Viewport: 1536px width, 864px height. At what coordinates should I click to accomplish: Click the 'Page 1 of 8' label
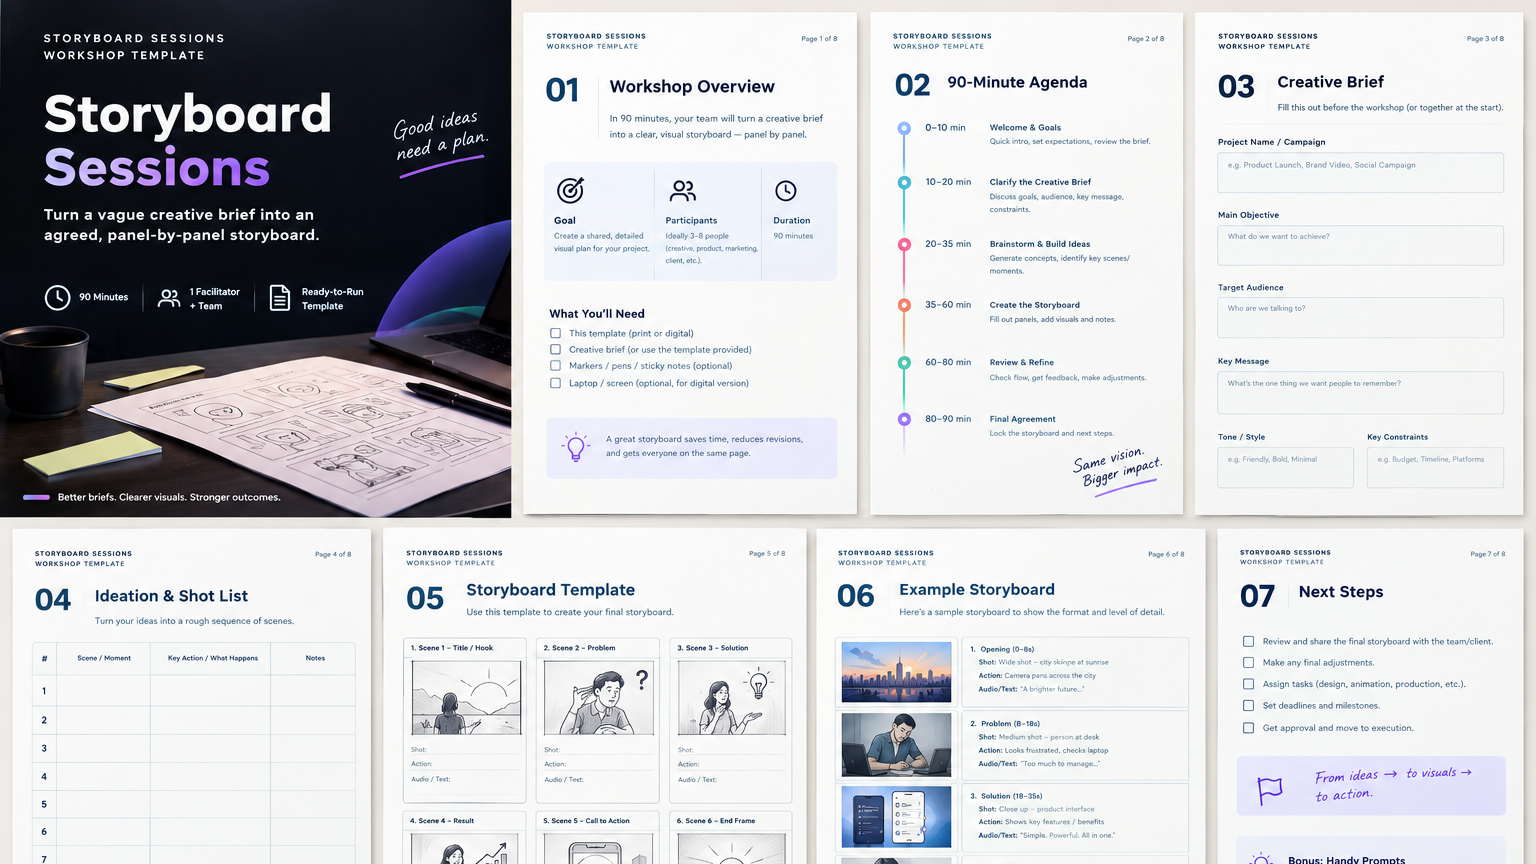point(819,39)
